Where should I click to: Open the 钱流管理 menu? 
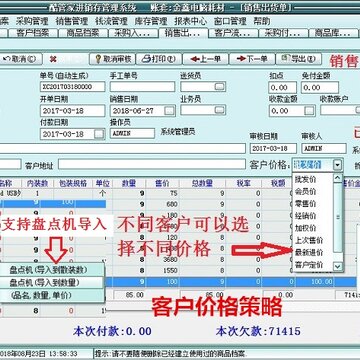[111, 21]
